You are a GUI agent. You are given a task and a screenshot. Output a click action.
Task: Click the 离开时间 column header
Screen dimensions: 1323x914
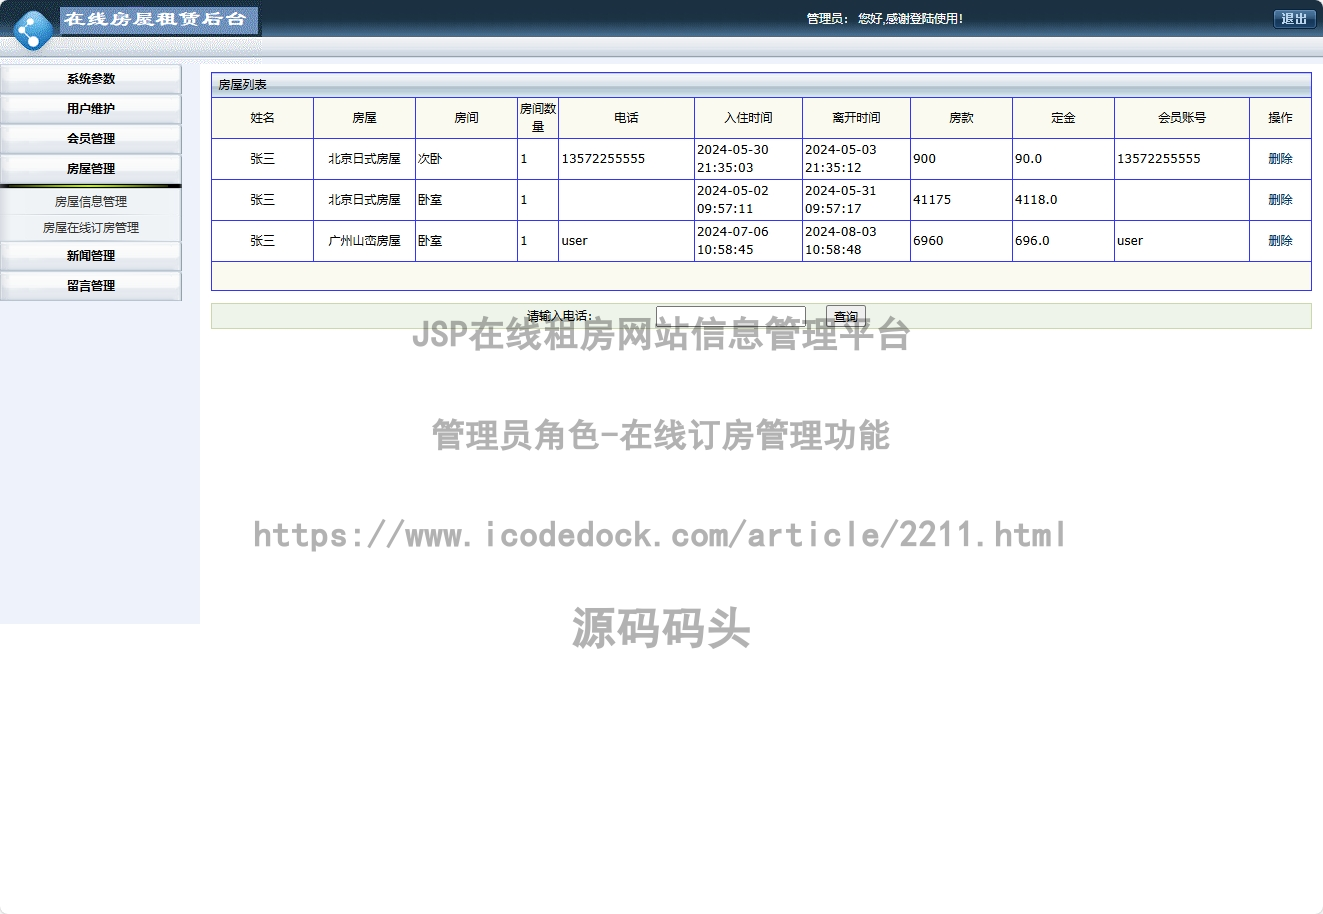click(x=856, y=118)
